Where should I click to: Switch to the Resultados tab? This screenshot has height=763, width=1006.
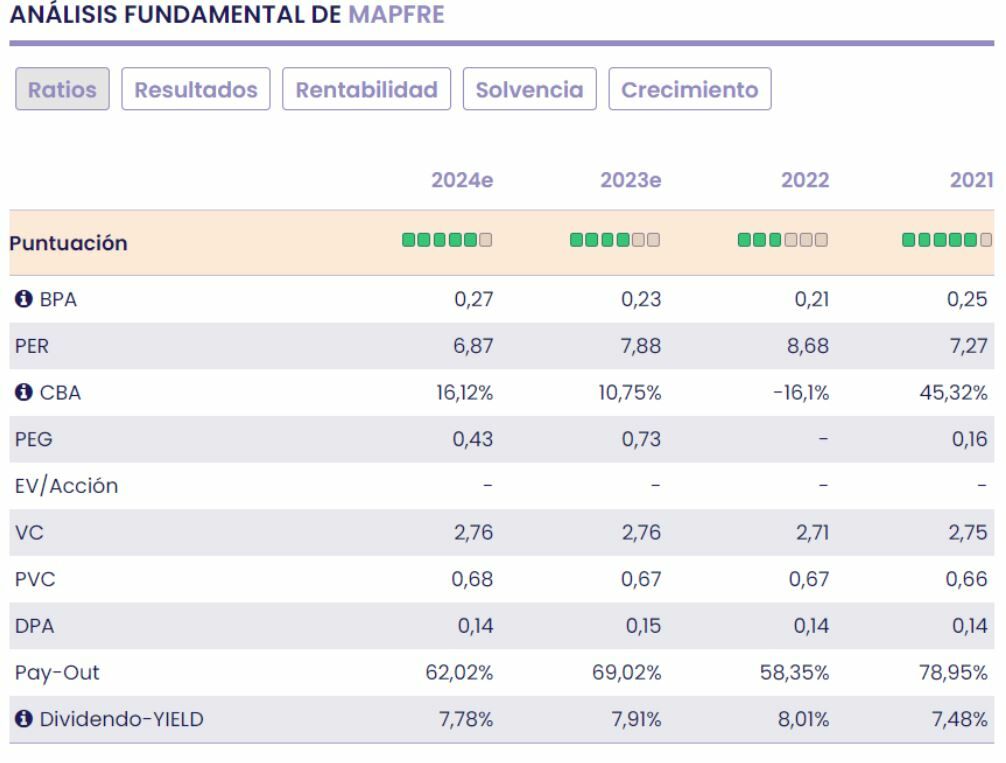click(196, 90)
